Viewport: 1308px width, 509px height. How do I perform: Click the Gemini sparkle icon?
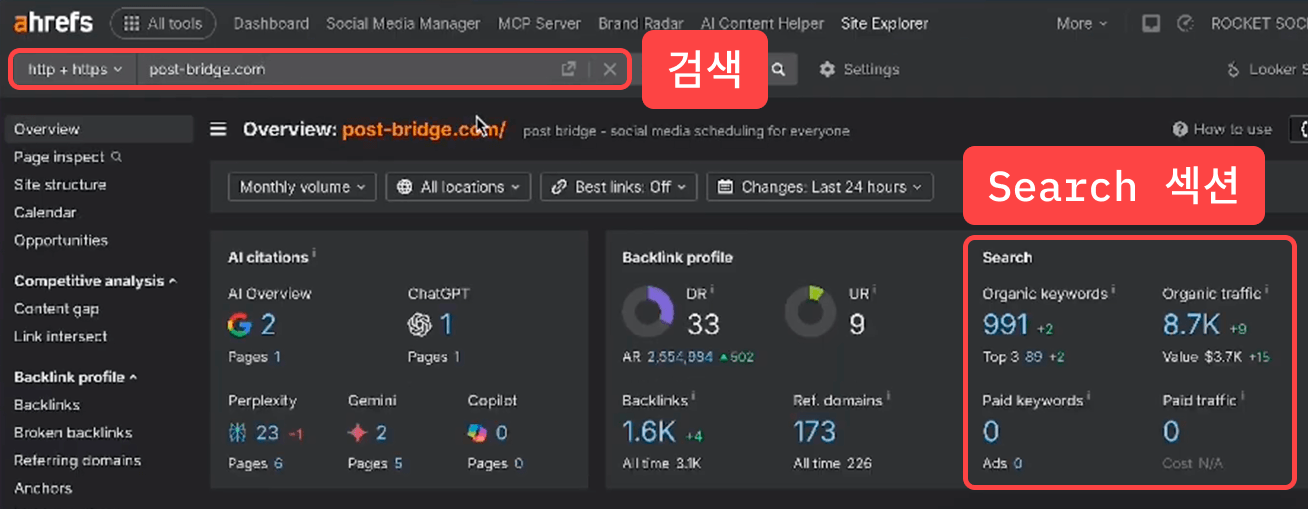(x=358, y=433)
